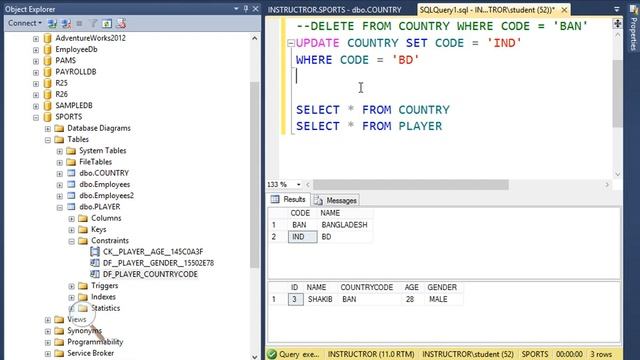Open the document tabs list dropdown arrow
This screenshot has height=360, width=640.
tap(616, 9)
